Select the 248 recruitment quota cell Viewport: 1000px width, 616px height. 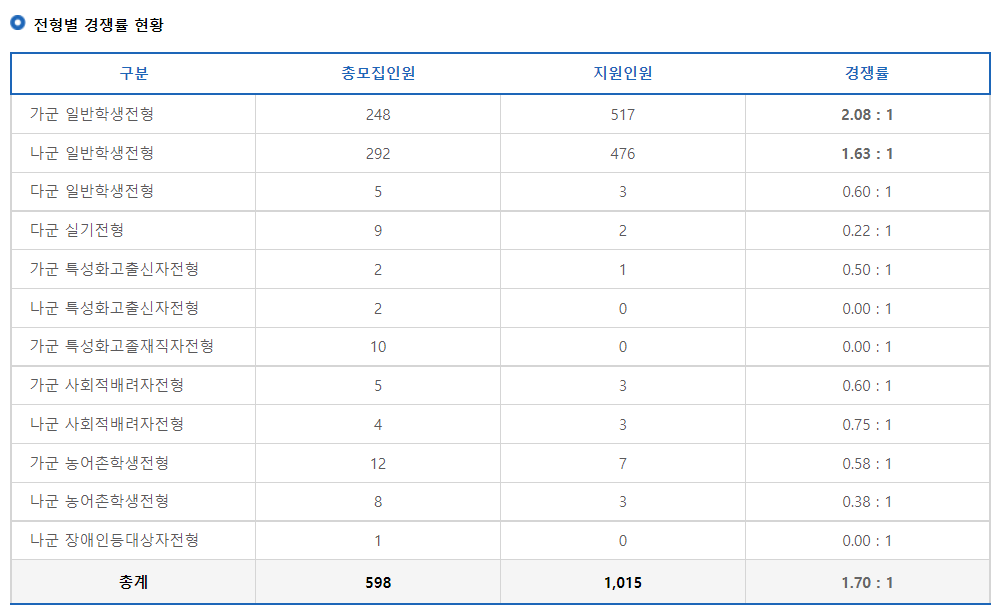click(x=378, y=114)
